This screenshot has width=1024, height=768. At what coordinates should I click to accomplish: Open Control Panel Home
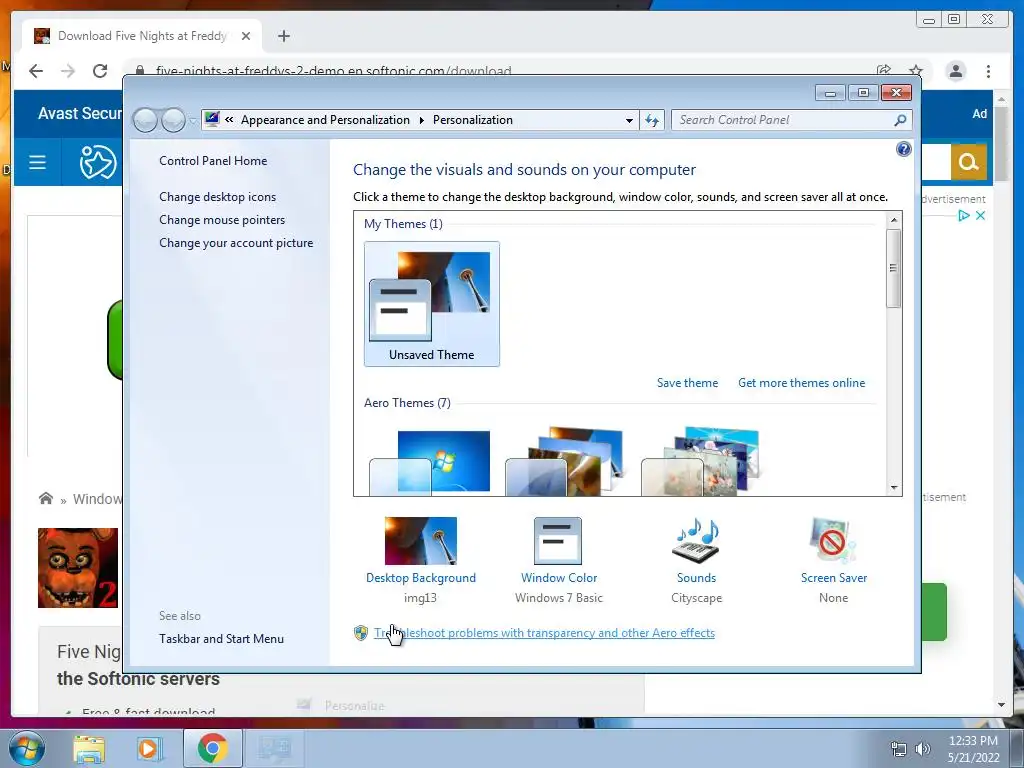(x=213, y=161)
